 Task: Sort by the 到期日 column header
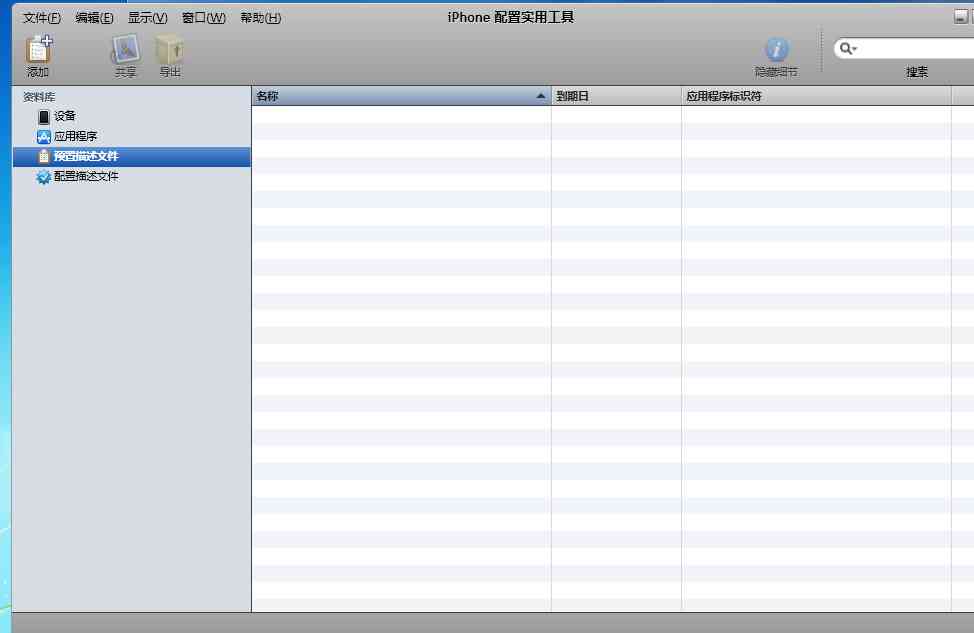[616, 96]
